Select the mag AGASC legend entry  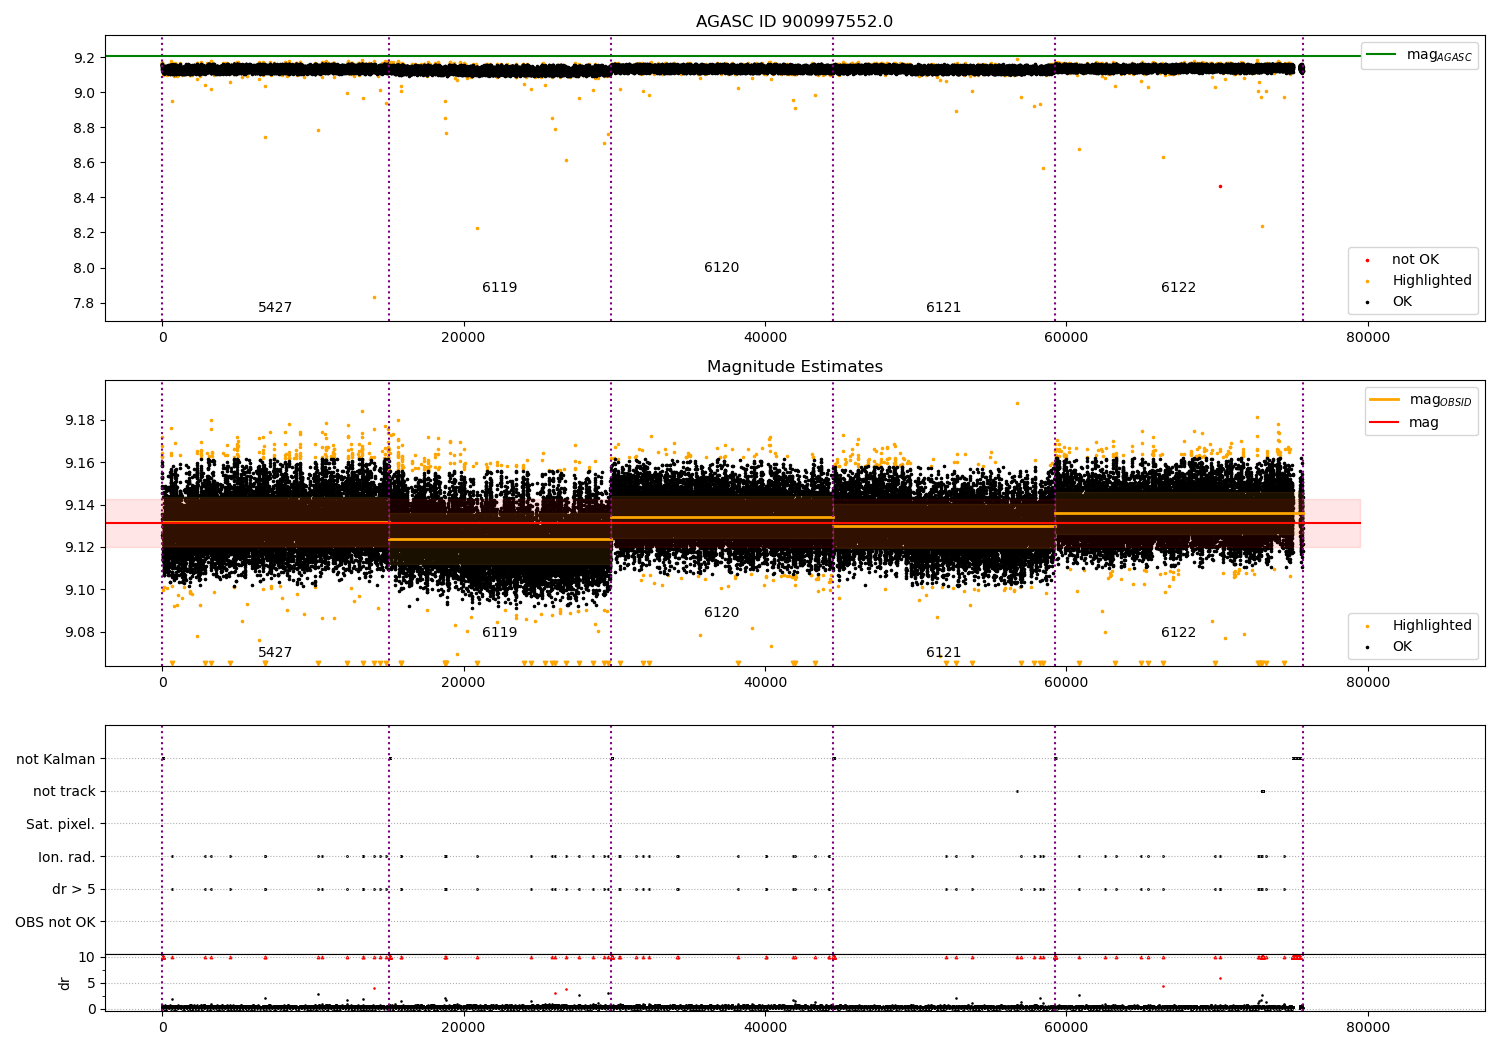click(1419, 55)
